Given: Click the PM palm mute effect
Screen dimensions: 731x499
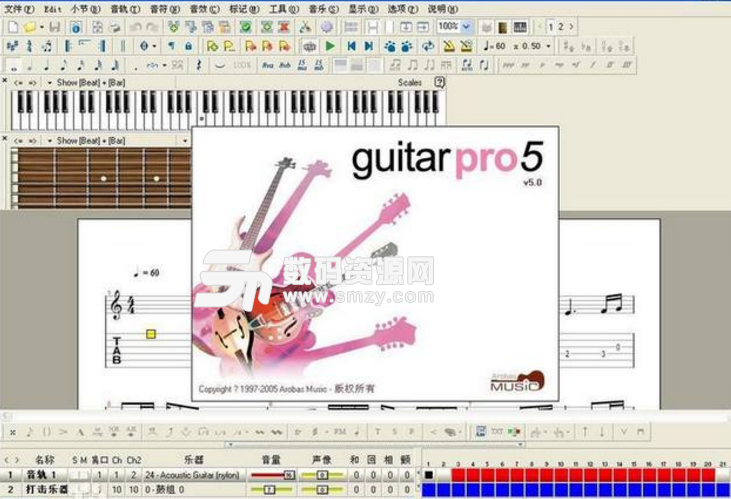Looking at the screenshot, I should click(340, 432).
